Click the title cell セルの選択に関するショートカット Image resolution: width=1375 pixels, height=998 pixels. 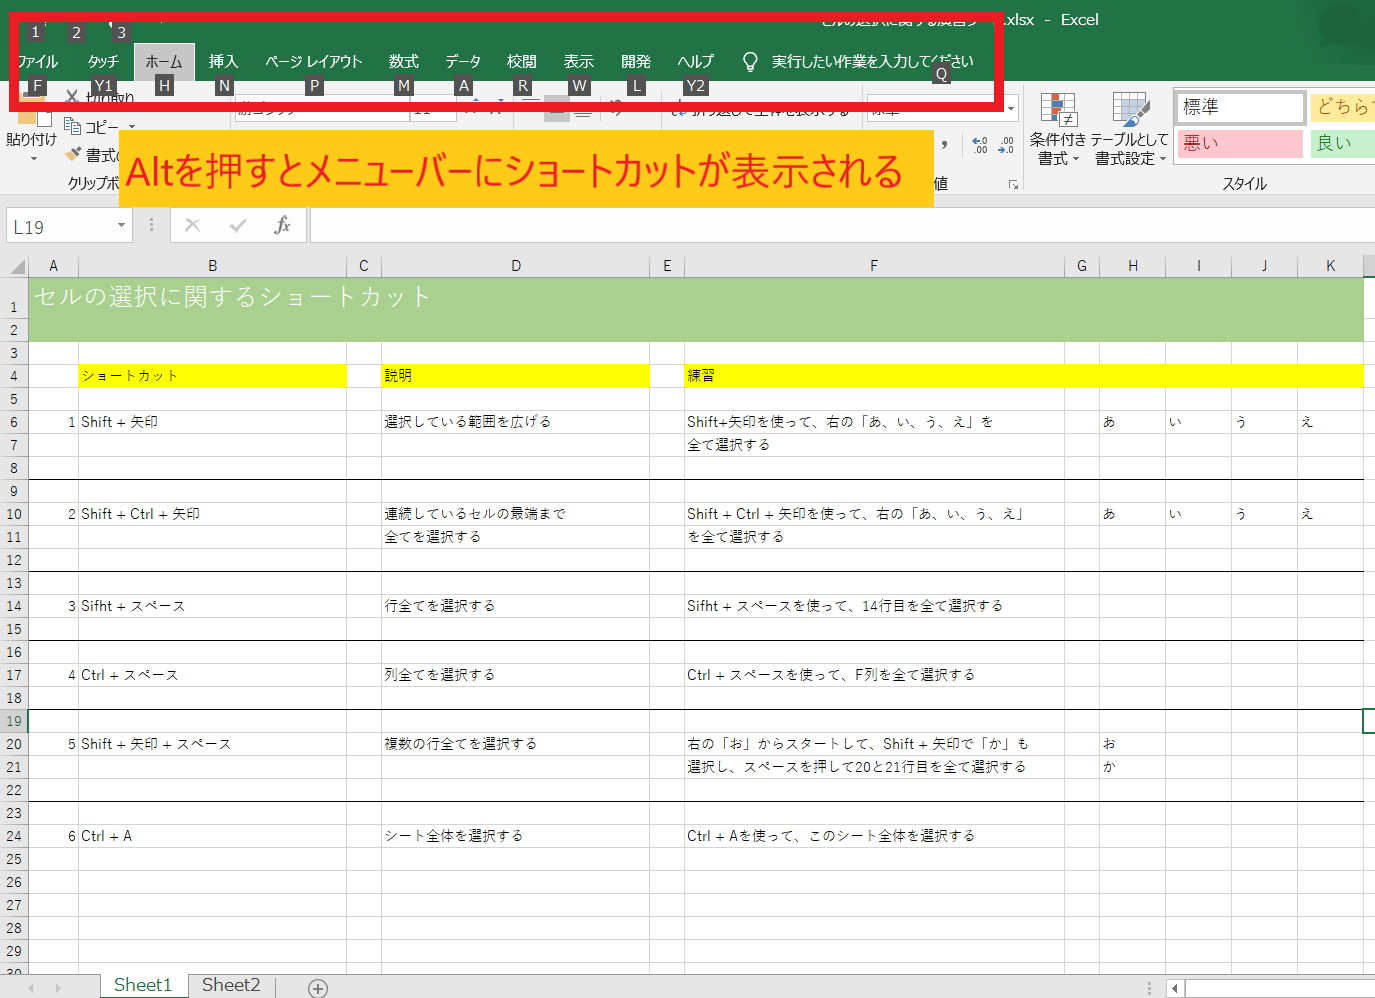[x=232, y=297]
